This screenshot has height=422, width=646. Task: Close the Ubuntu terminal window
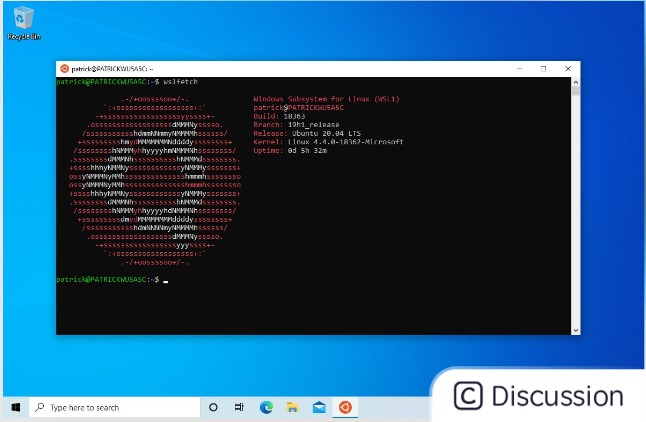click(567, 69)
